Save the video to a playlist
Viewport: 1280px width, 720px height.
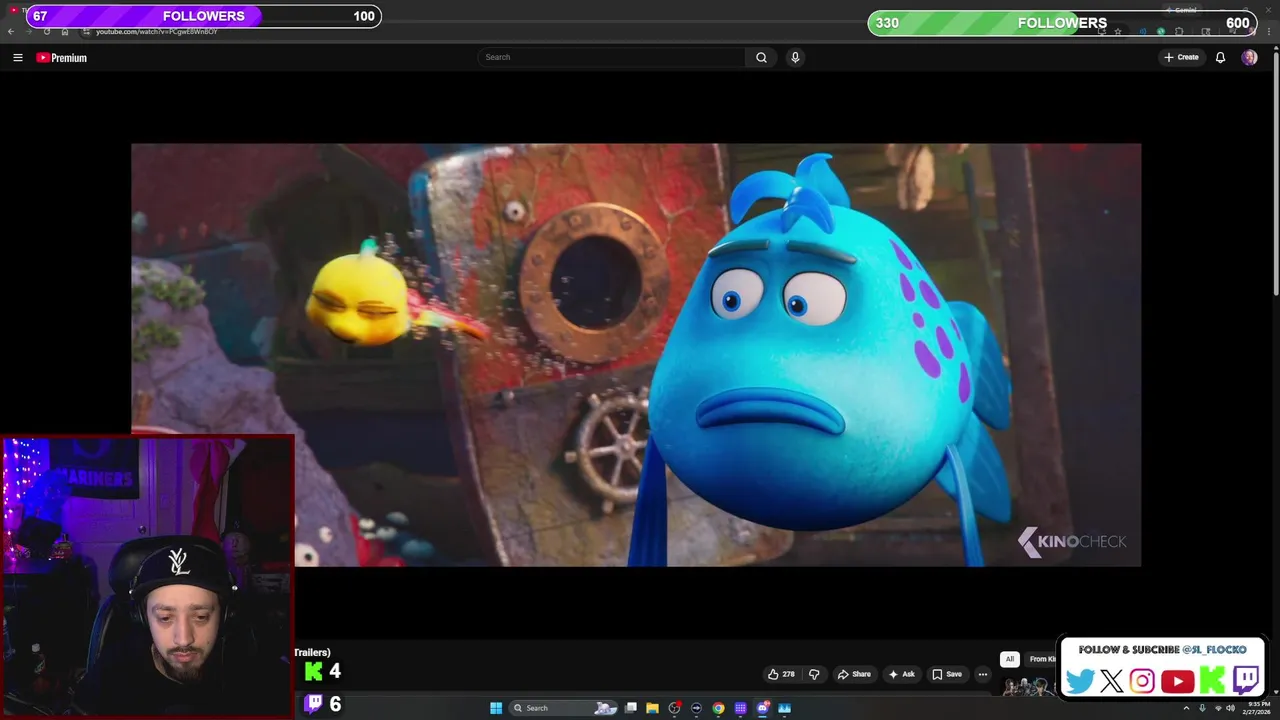pyautogui.click(x=946, y=674)
